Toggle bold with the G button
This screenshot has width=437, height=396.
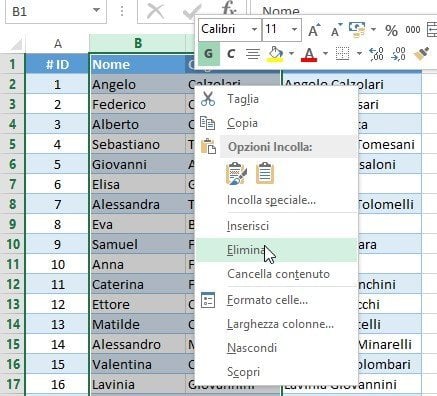tap(209, 53)
